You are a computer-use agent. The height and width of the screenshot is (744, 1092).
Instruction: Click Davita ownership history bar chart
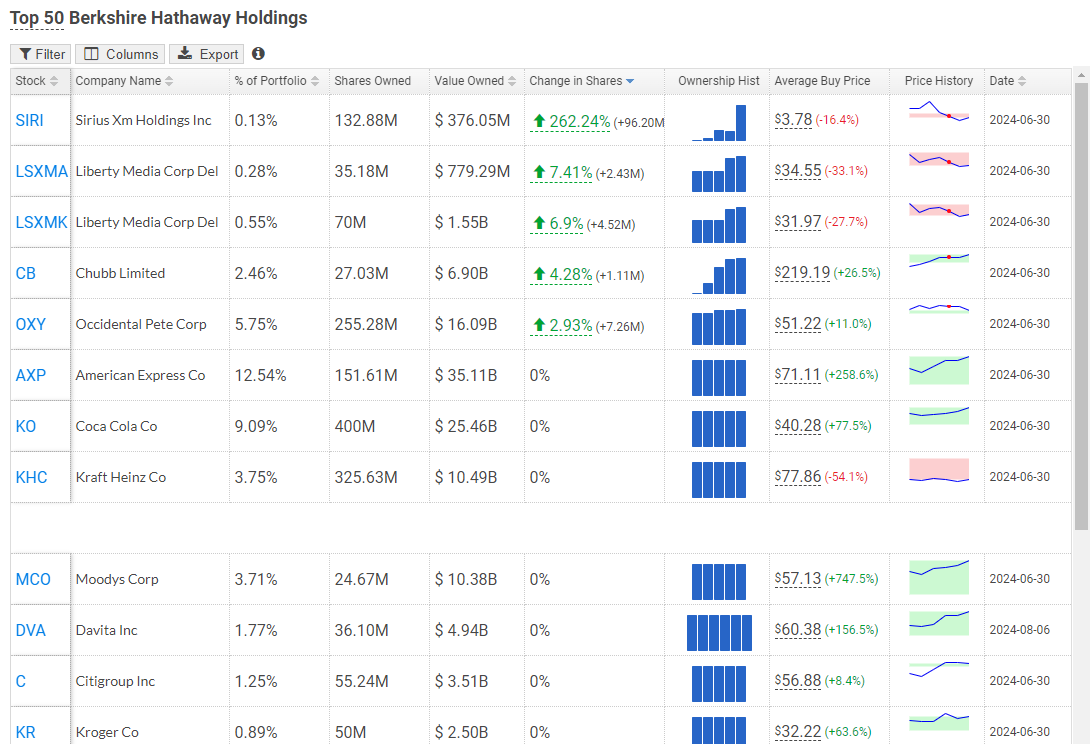tap(719, 633)
